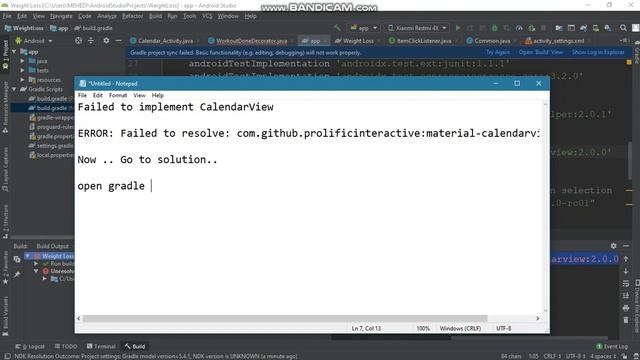Open Terminal tool window button
The image size is (640, 360).
[101, 346]
